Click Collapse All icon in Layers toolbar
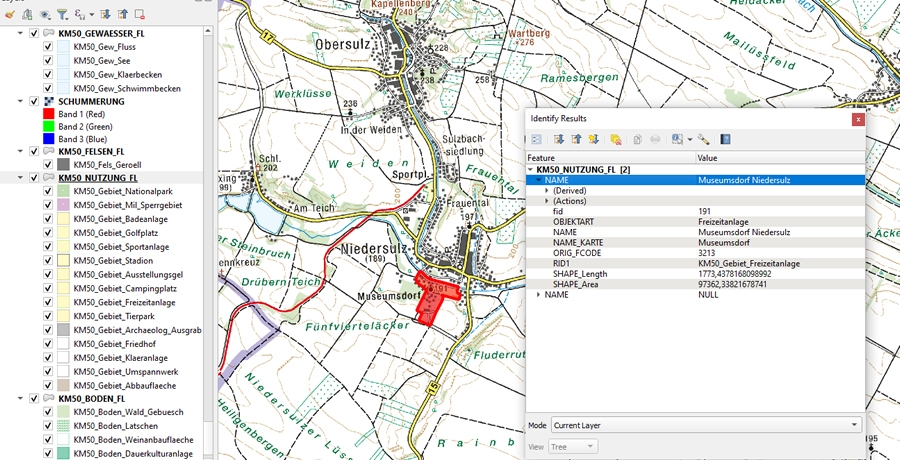Image resolution: width=900 pixels, height=460 pixels. (x=122, y=14)
